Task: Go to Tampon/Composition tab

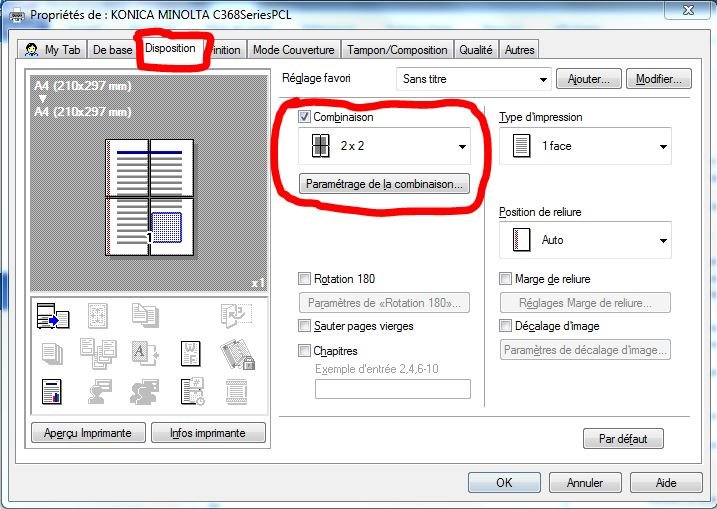Action: click(397, 49)
